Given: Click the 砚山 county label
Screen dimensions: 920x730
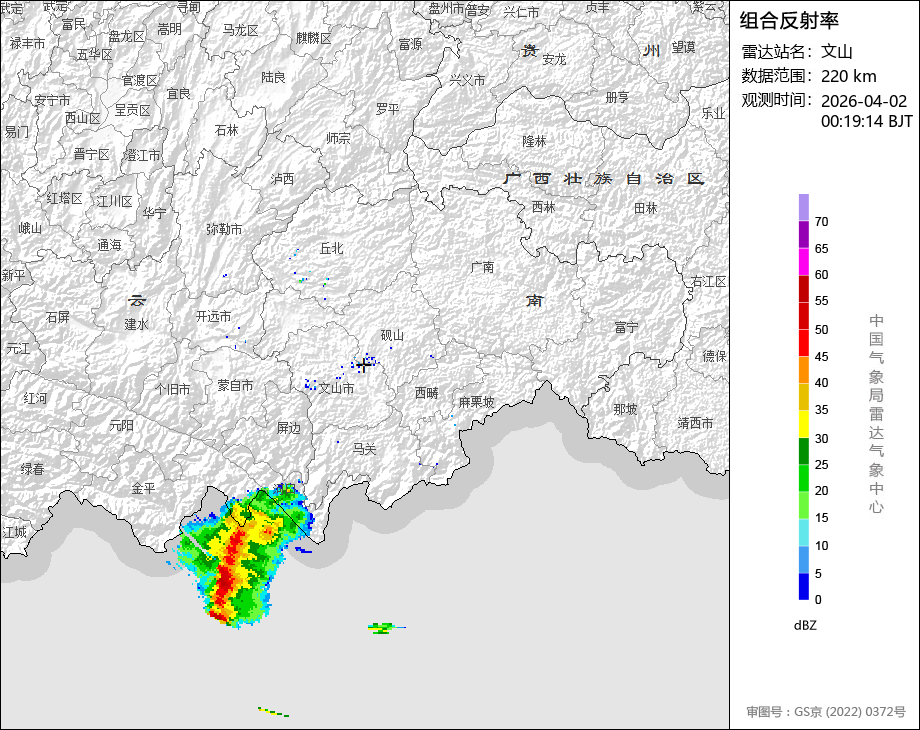Looking at the screenshot, I should click(x=392, y=335).
